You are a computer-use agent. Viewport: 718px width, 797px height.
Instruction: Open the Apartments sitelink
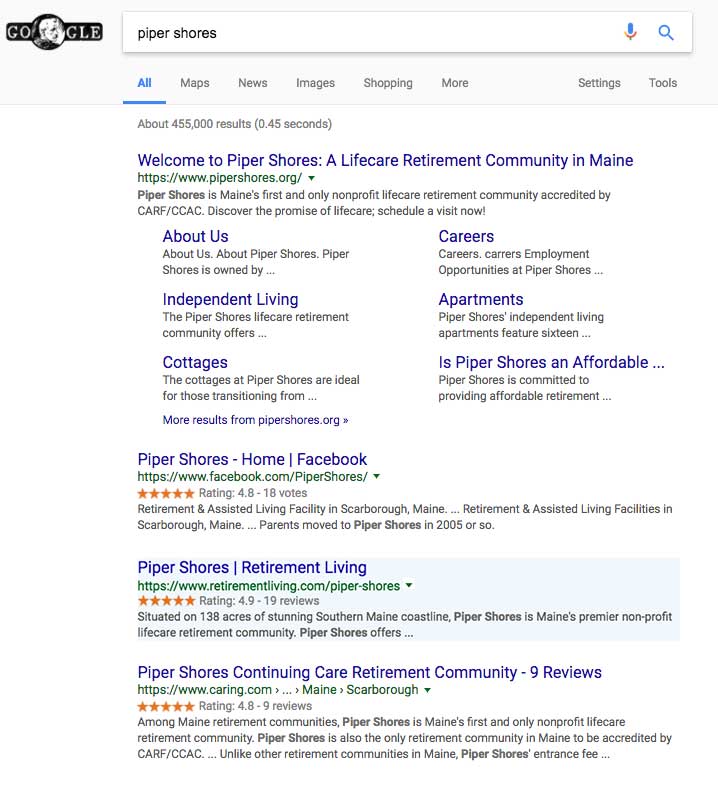481,299
